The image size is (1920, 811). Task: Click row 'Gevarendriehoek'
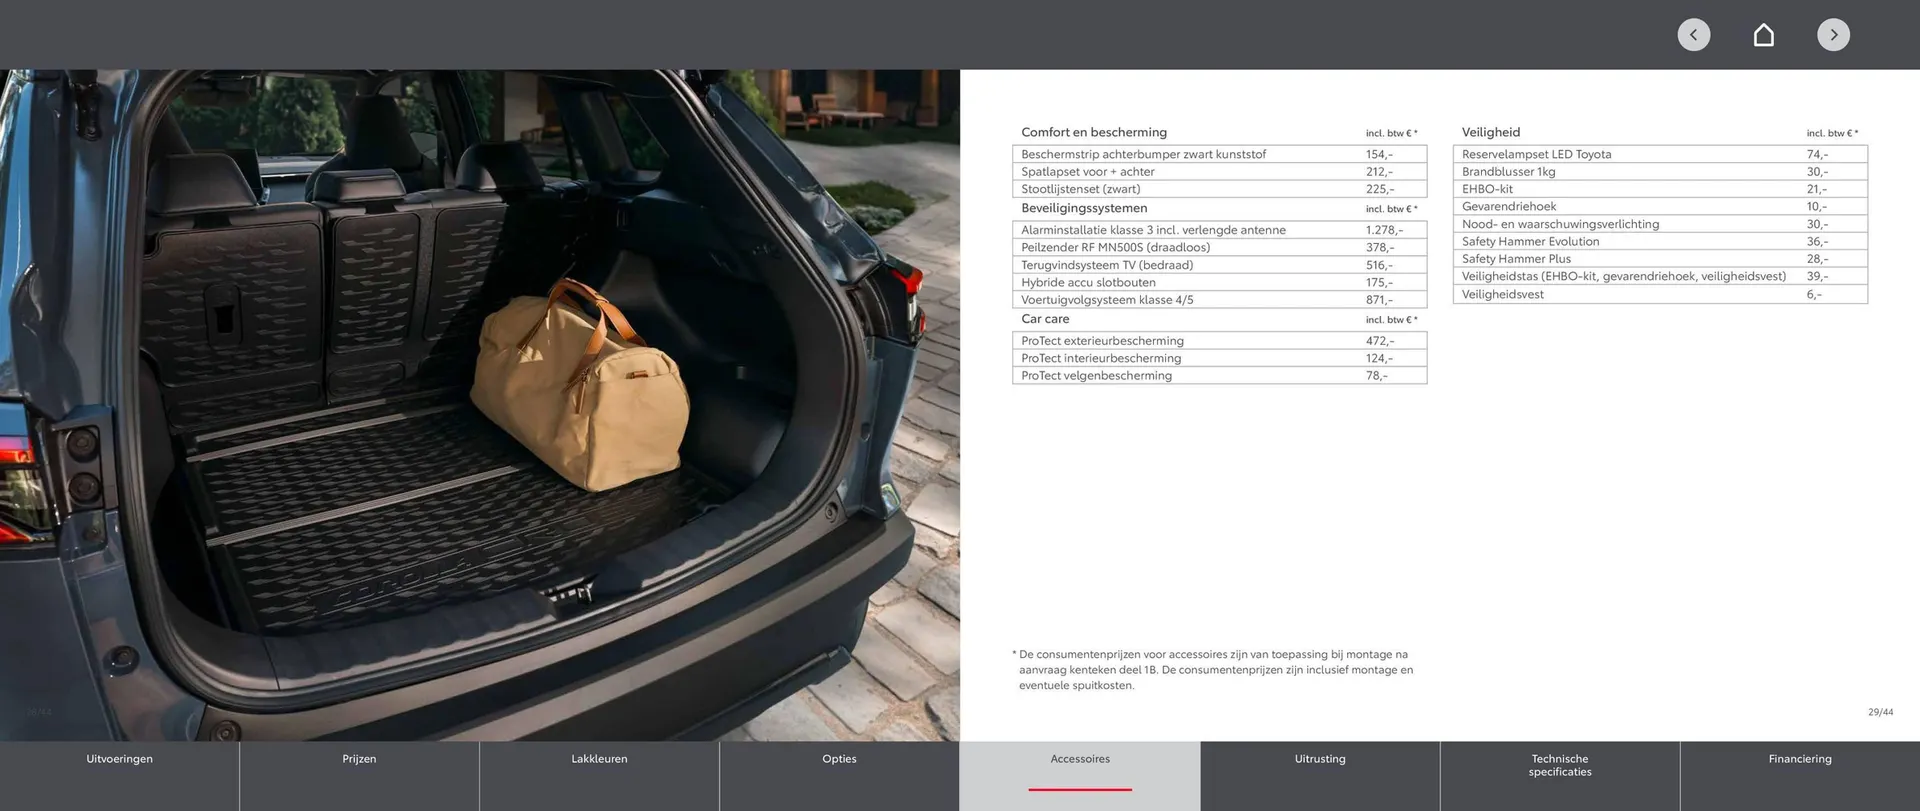[1660, 207]
